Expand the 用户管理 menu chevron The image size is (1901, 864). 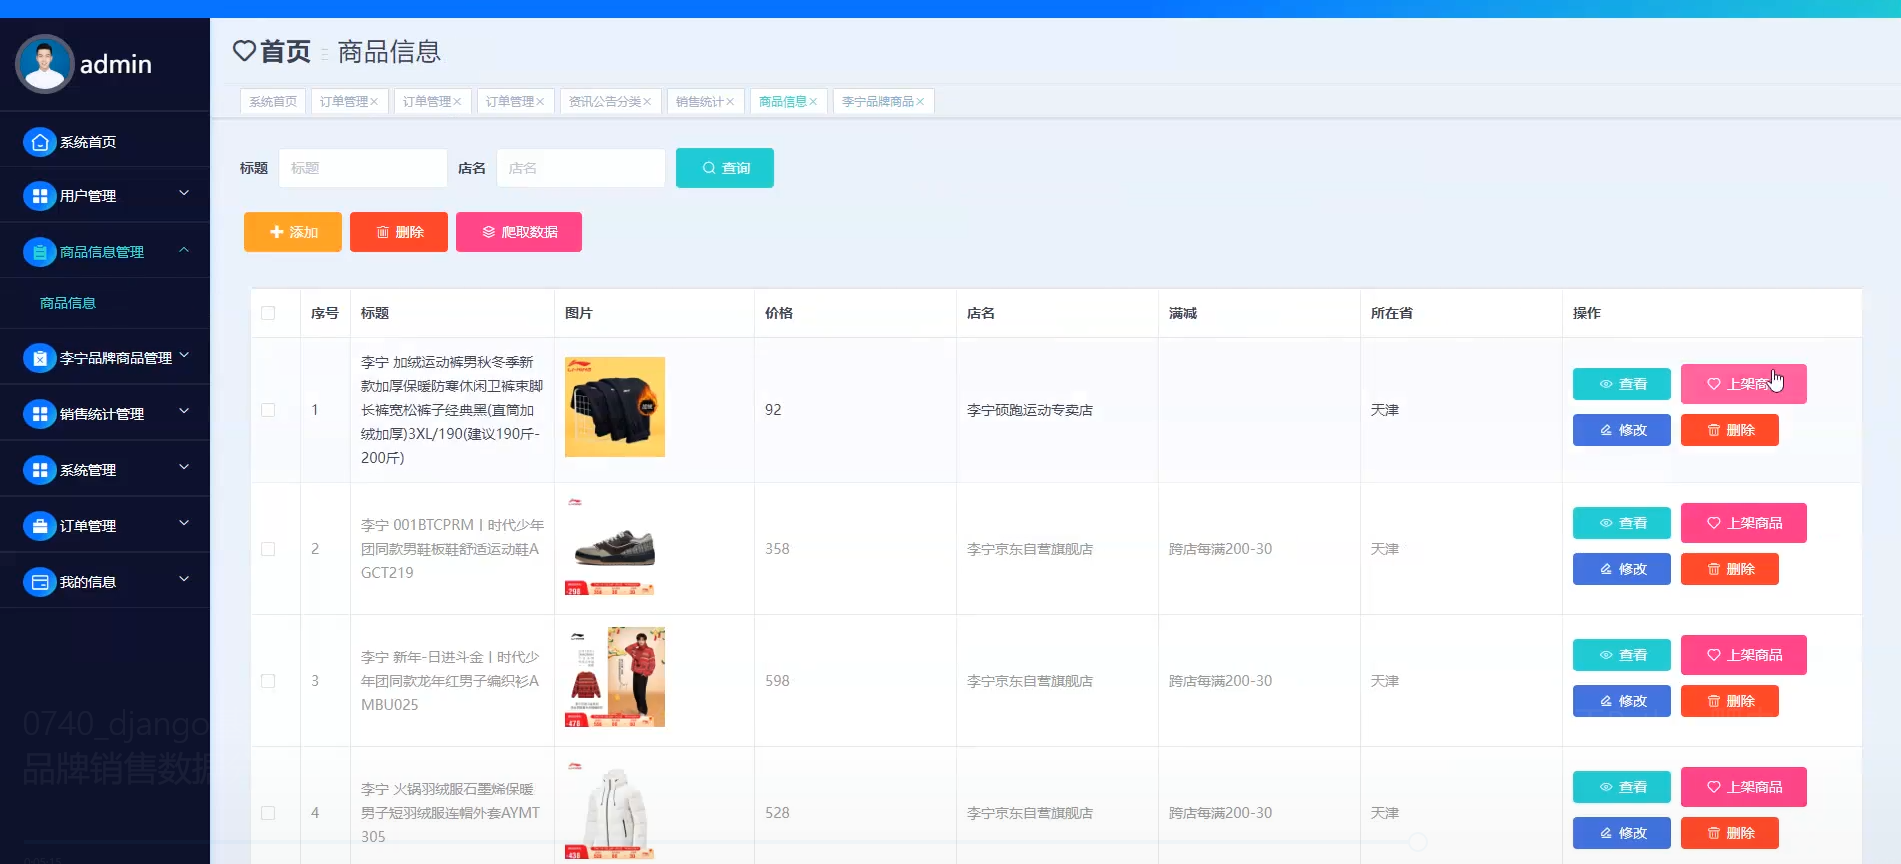coord(184,193)
